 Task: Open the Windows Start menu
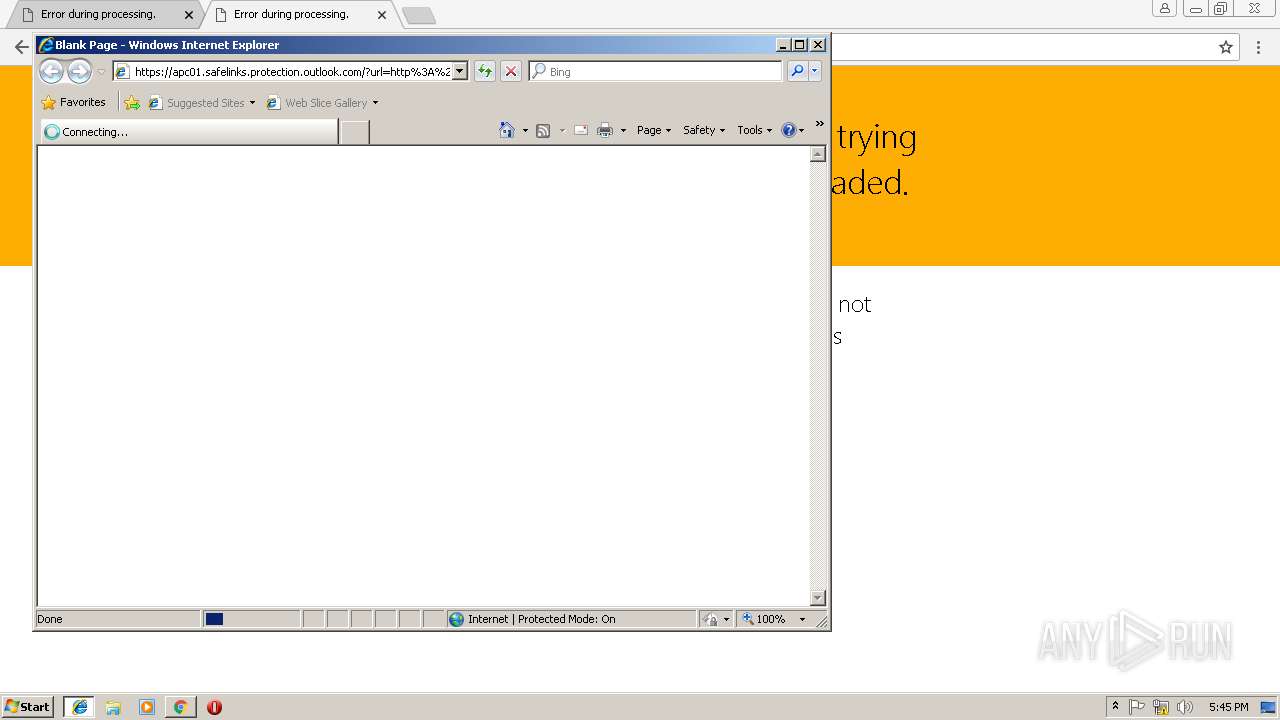pos(28,706)
